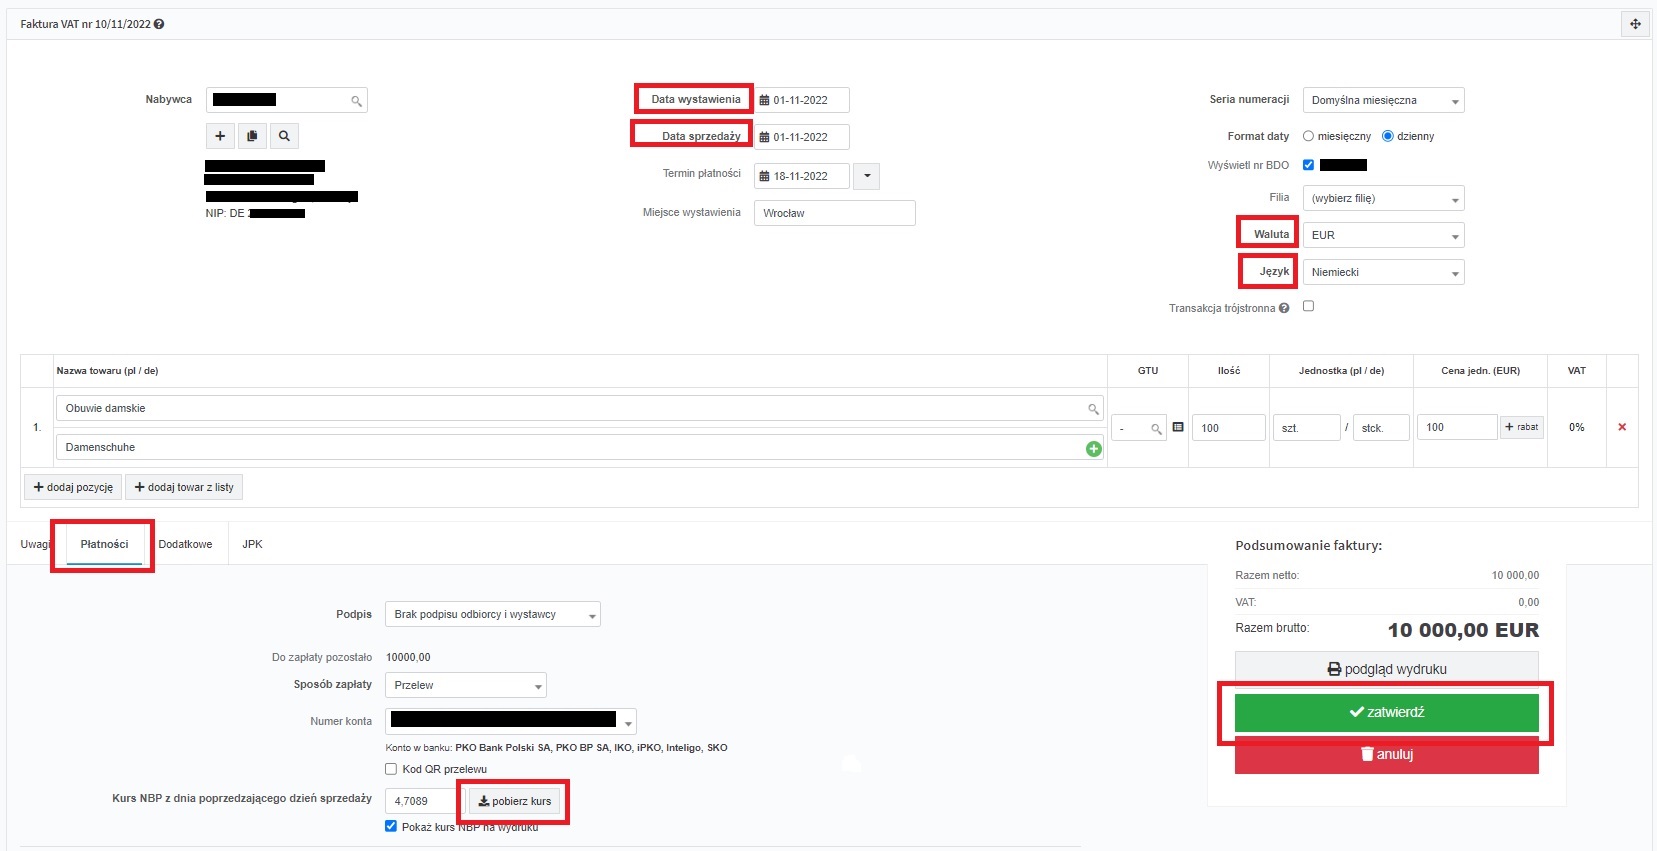Click the move panel icon in header
Image resolution: width=1657 pixels, height=851 pixels.
tap(1635, 24)
